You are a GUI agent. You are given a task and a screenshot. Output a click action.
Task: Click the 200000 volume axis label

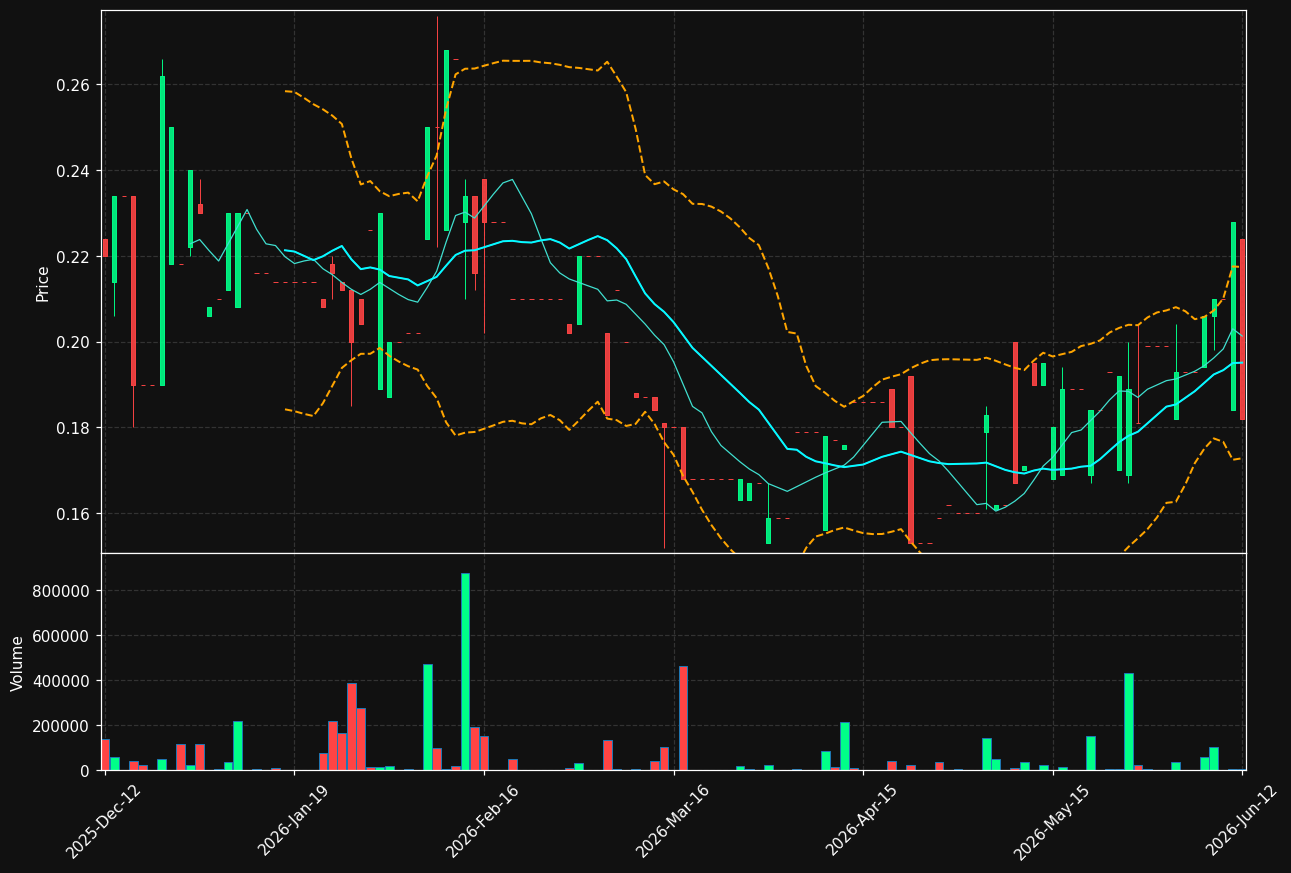point(61,726)
